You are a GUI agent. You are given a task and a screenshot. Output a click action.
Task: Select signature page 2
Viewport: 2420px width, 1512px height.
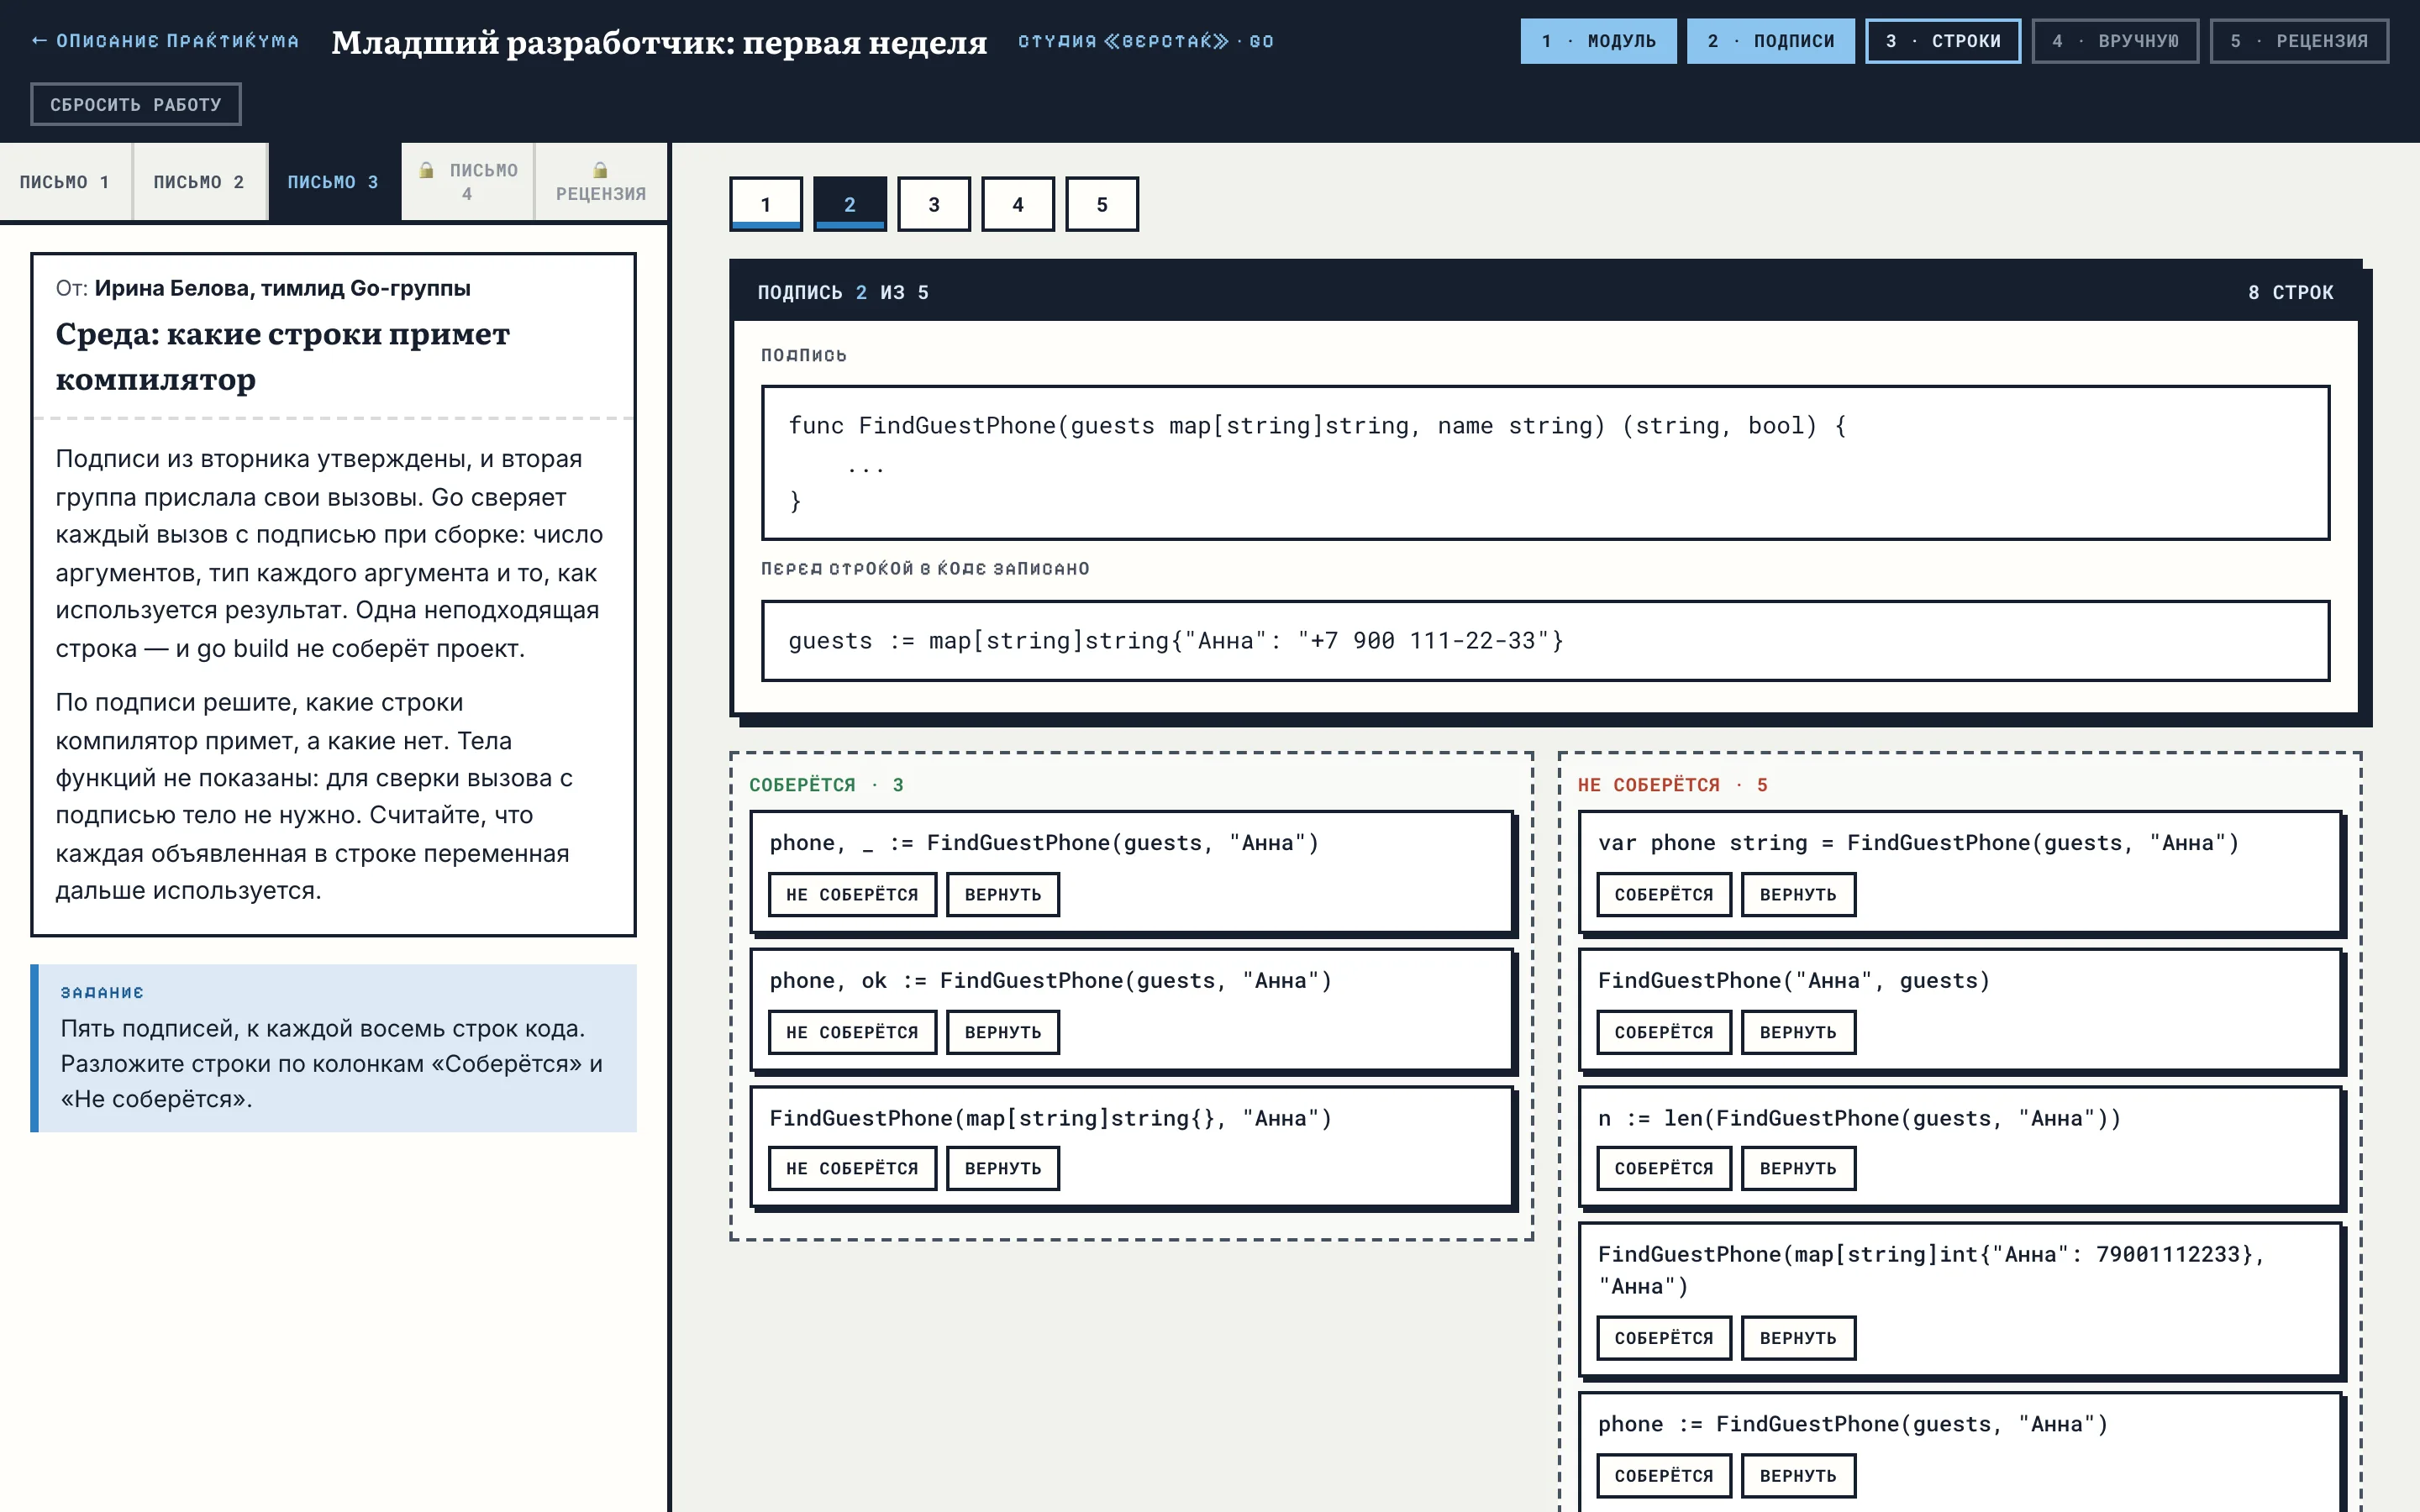tap(850, 204)
